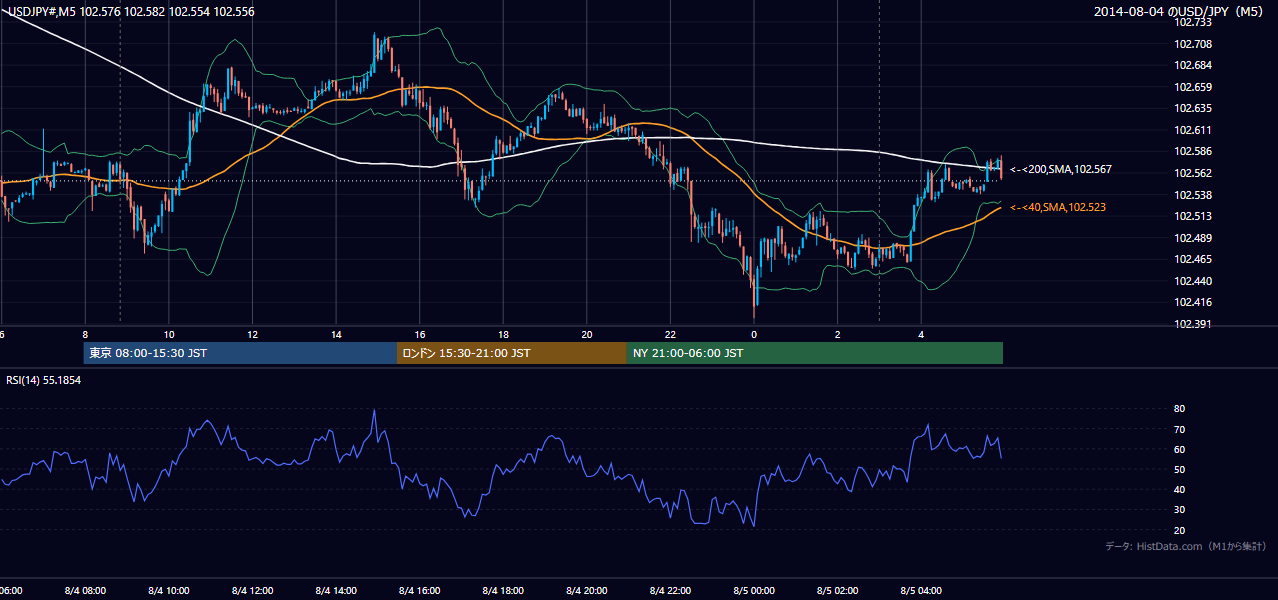Click price axis value 102.562
The height and width of the screenshot is (600, 1278).
1194,173
